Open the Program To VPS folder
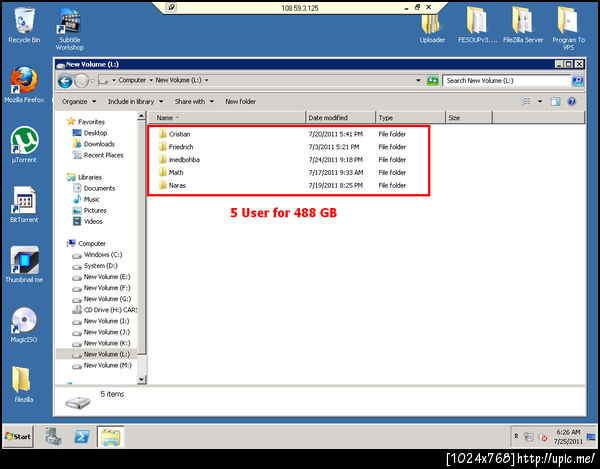 (x=569, y=29)
